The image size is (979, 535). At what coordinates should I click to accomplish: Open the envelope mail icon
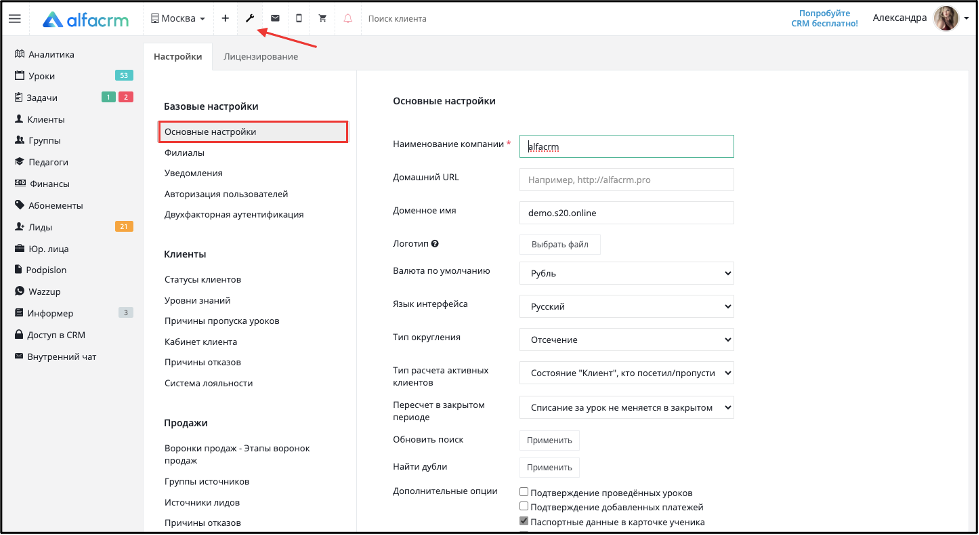point(275,18)
